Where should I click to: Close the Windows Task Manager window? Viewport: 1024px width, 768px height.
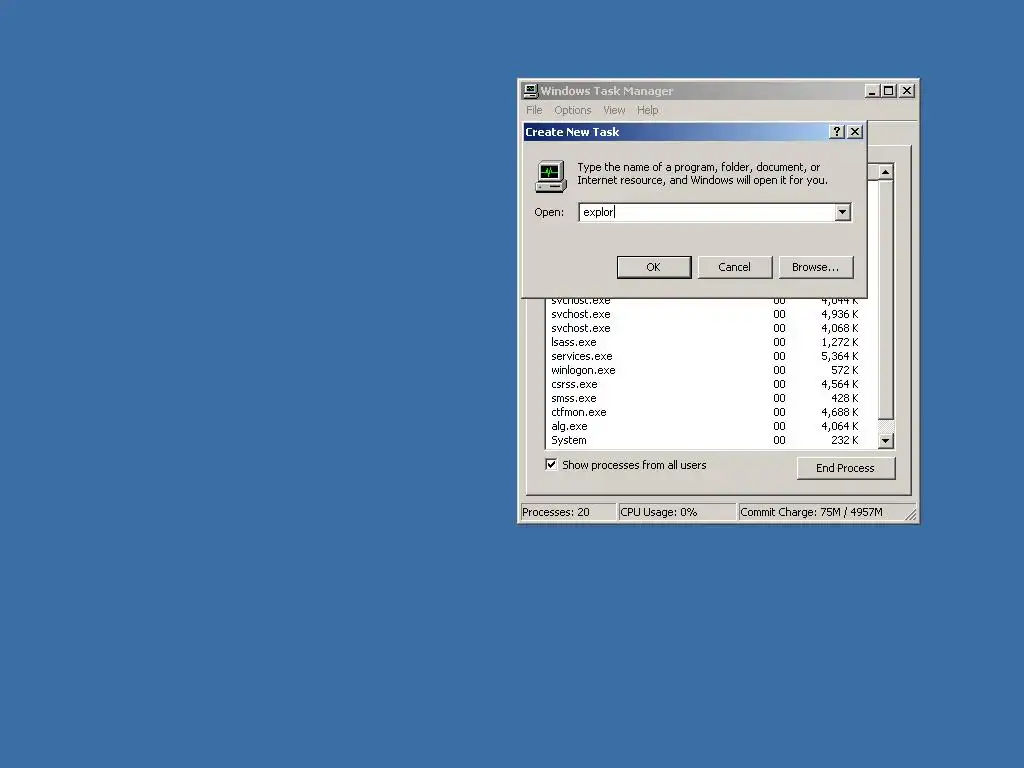click(907, 91)
